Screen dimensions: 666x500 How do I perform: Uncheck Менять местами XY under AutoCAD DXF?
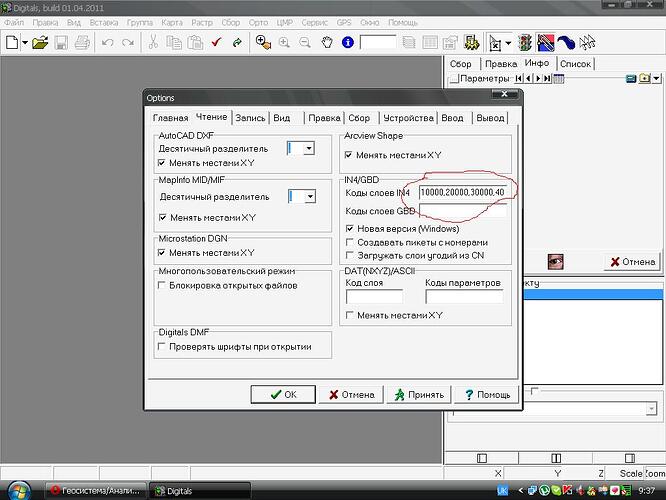(x=161, y=163)
